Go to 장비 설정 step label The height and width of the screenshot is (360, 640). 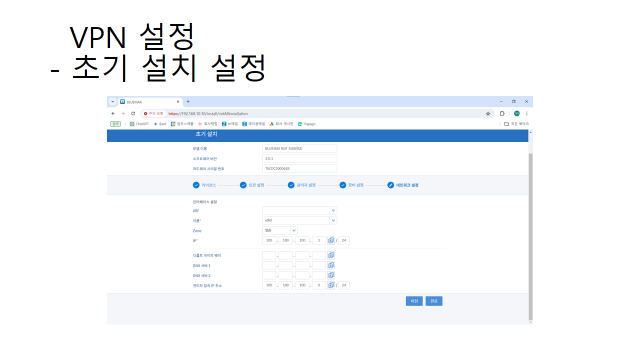click(x=356, y=185)
